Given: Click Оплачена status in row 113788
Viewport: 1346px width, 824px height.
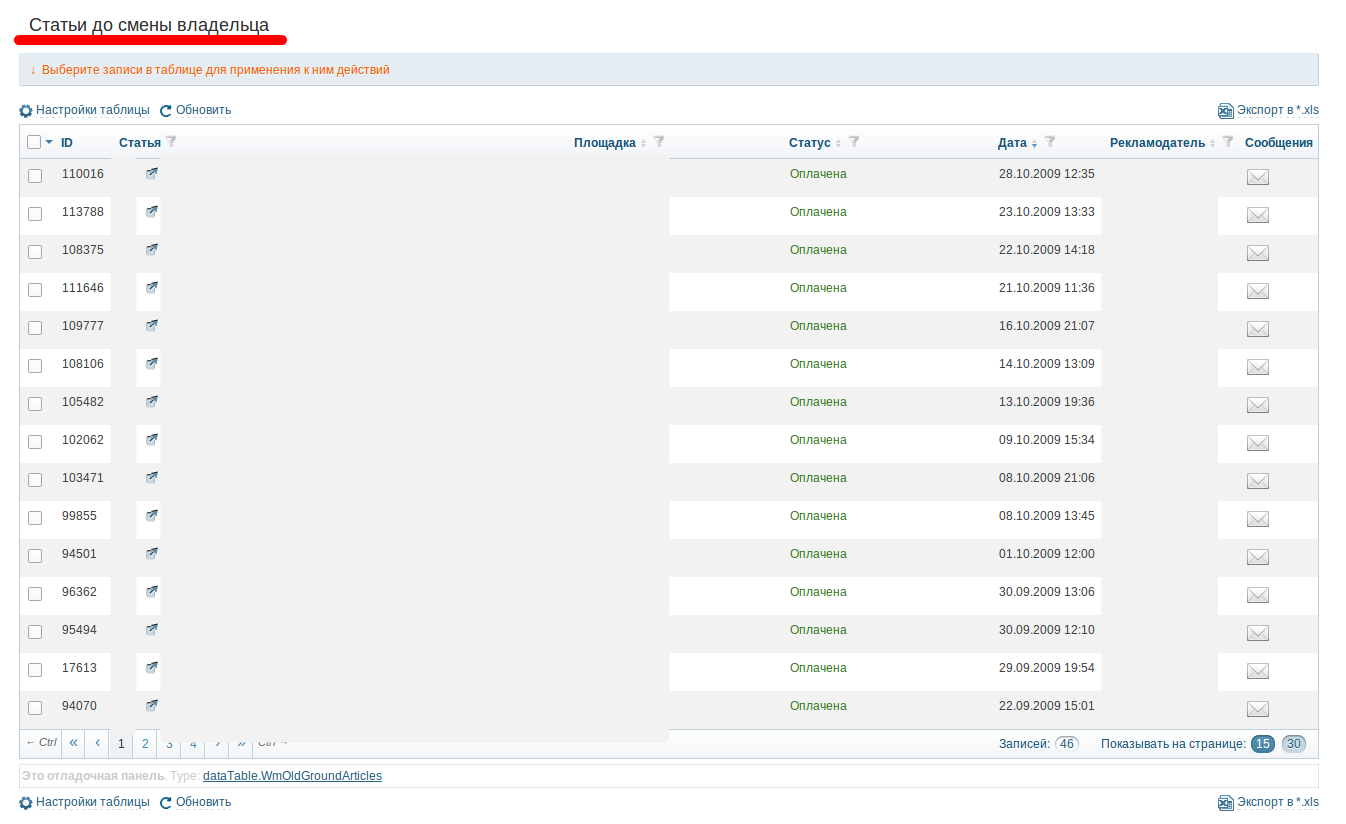Looking at the screenshot, I should 818,212.
